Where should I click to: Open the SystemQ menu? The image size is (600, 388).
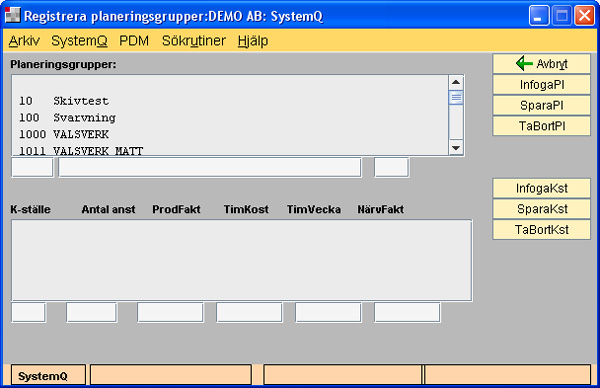point(79,41)
